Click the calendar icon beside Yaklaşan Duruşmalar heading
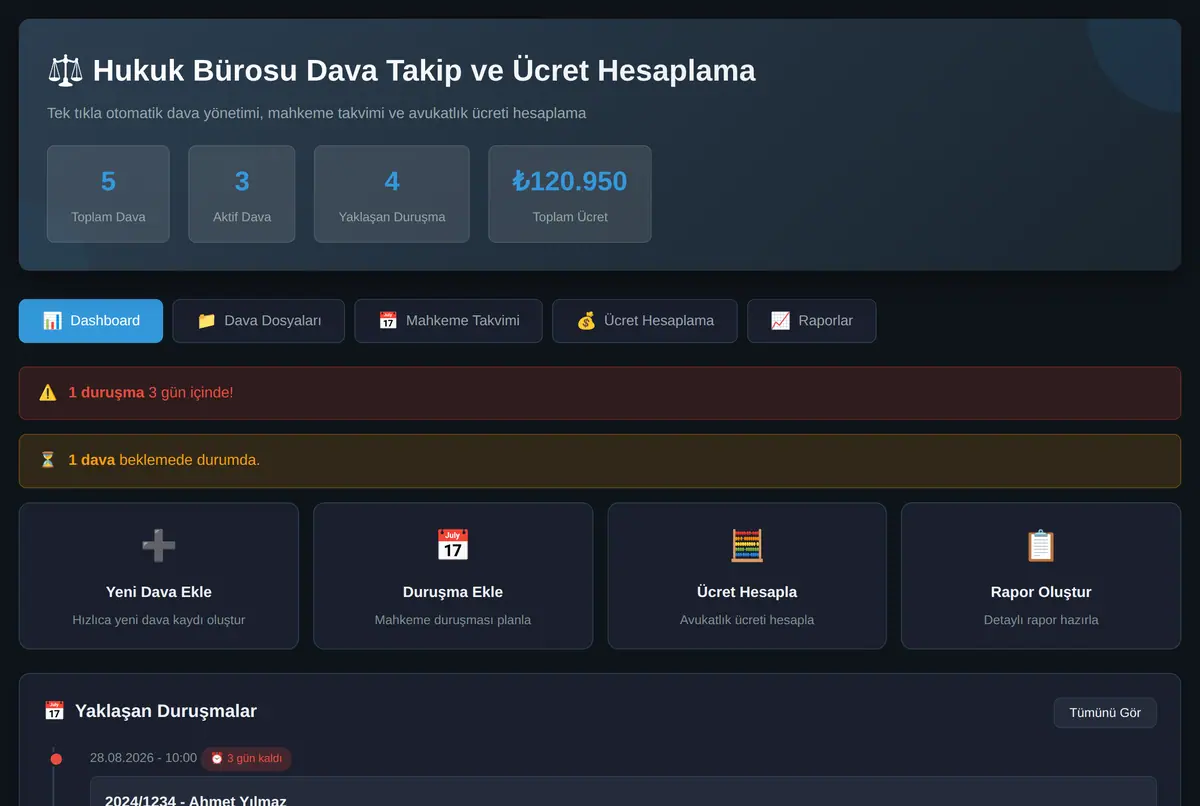This screenshot has width=1200, height=806. coord(54,711)
